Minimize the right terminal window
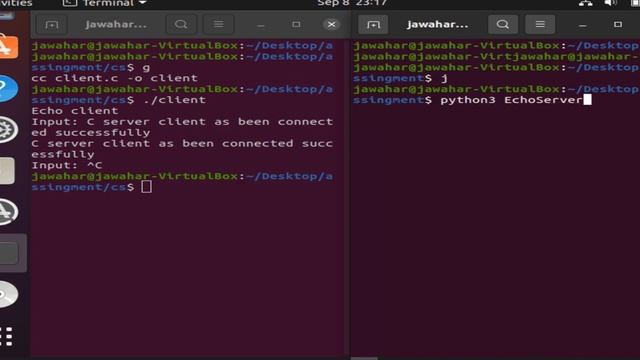This screenshot has height=360, width=640. [x=582, y=25]
